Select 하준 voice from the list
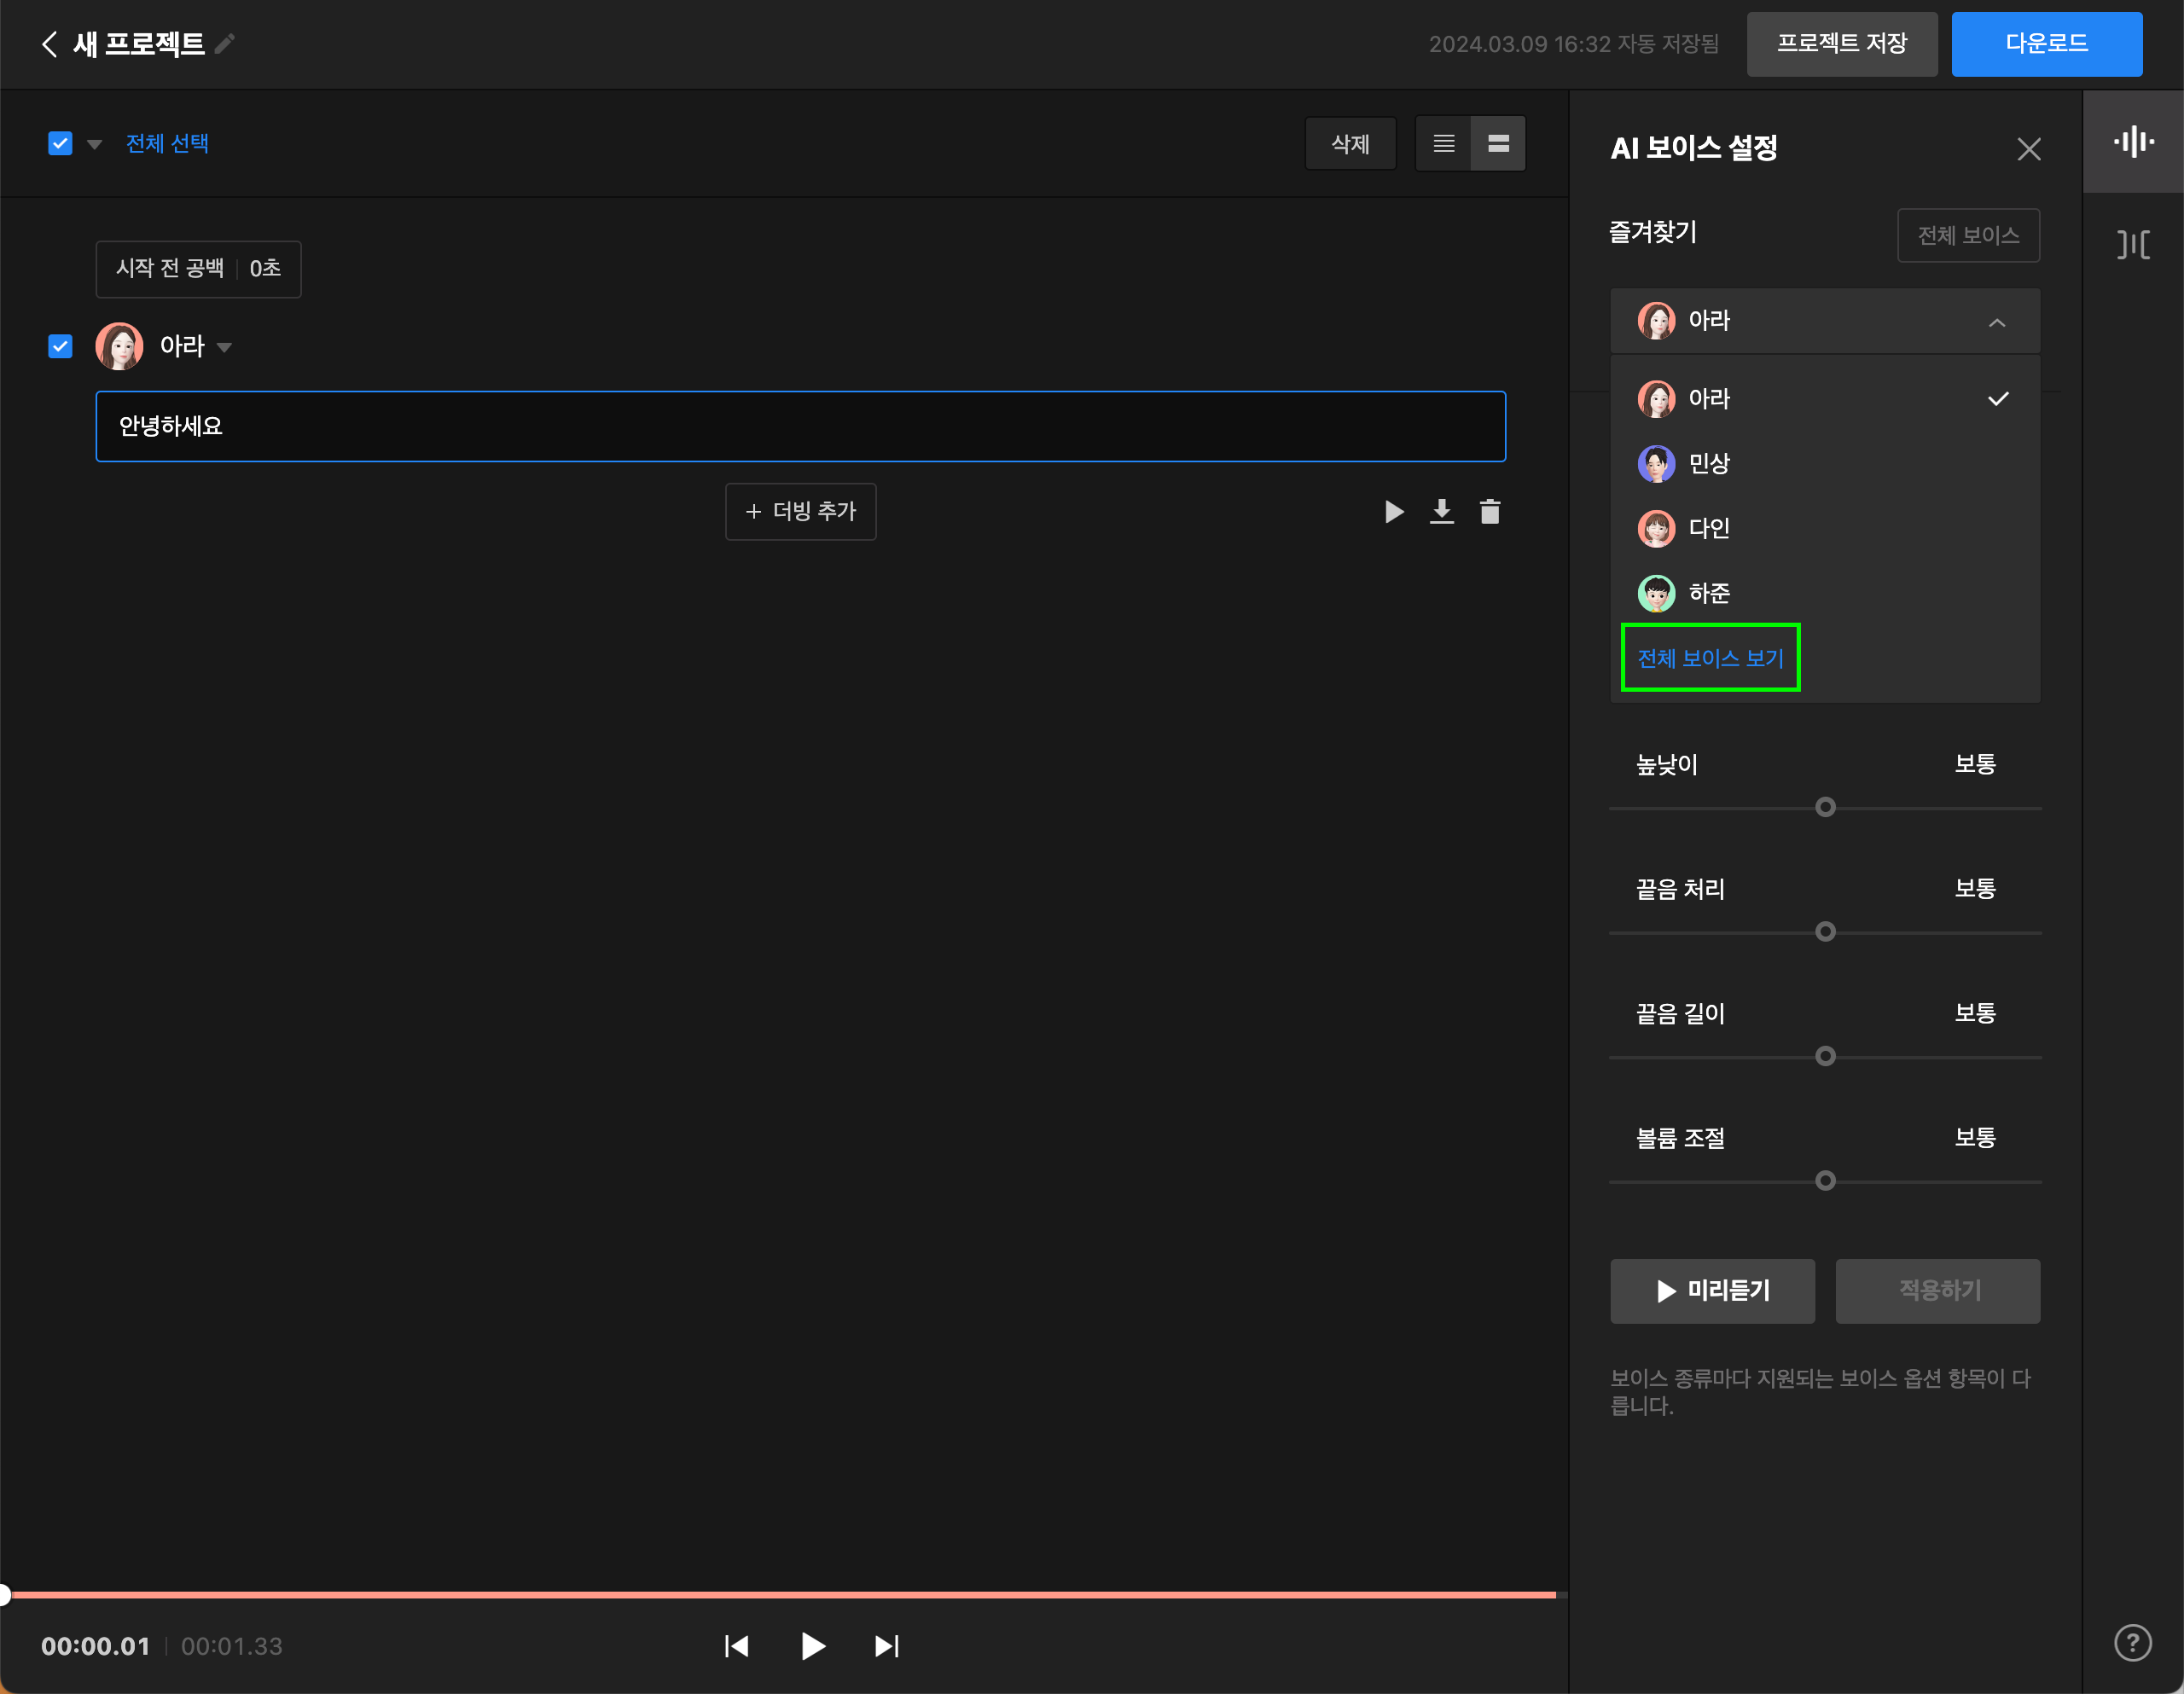The image size is (2184, 1694). point(1708,594)
